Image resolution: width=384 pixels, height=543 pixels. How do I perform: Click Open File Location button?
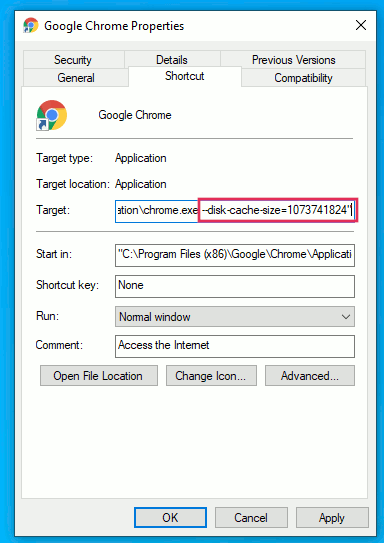(99, 376)
